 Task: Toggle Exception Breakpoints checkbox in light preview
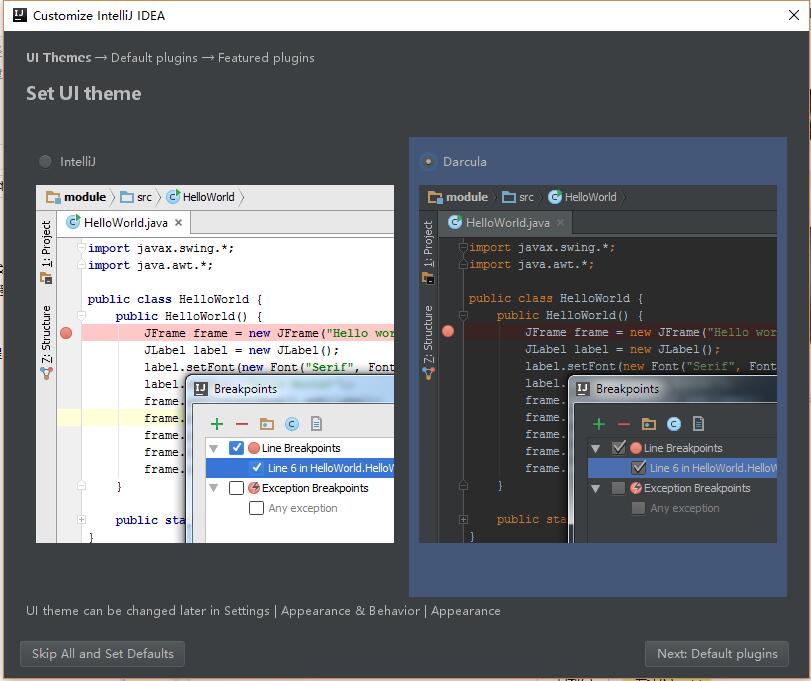click(x=236, y=488)
